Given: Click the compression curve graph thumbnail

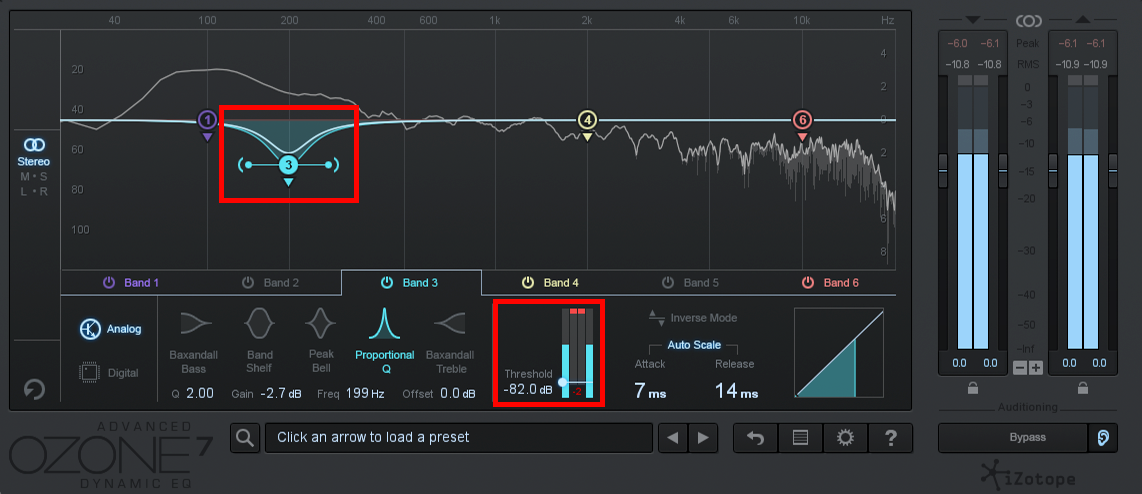Looking at the screenshot, I should 839,353.
